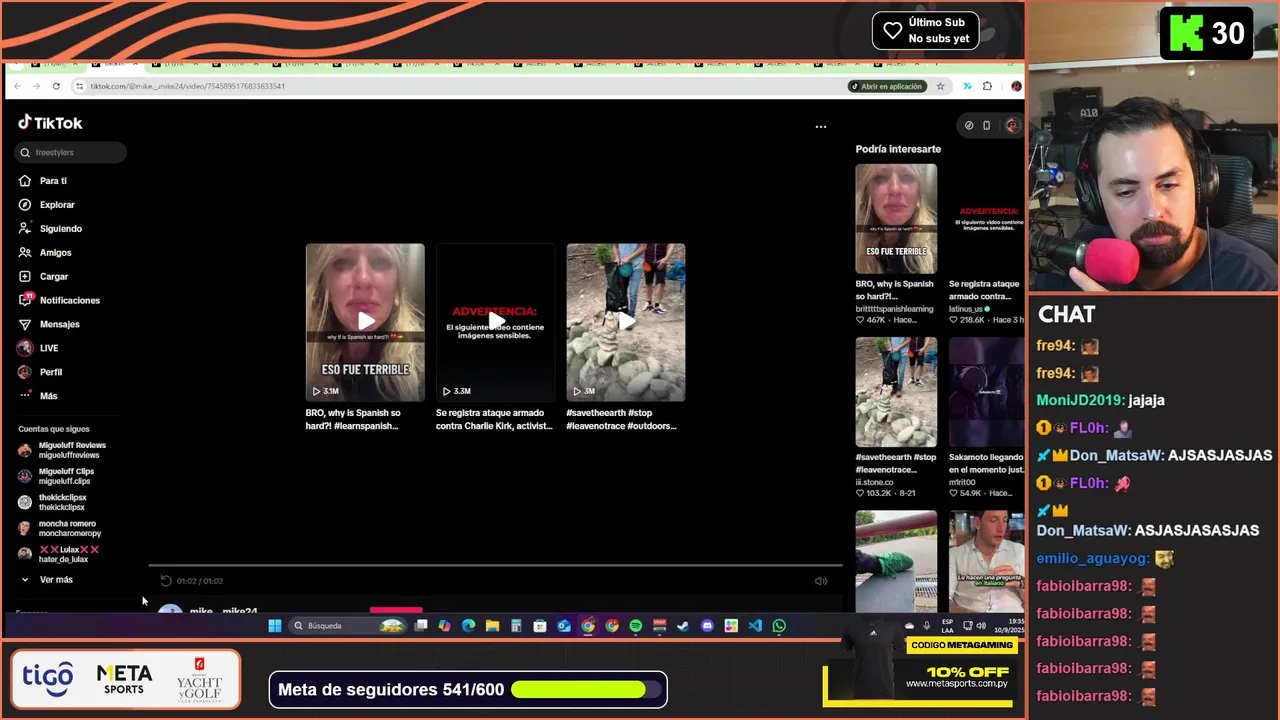Play the stacked stones video in center
This screenshot has width=1280, height=720.
point(626,322)
